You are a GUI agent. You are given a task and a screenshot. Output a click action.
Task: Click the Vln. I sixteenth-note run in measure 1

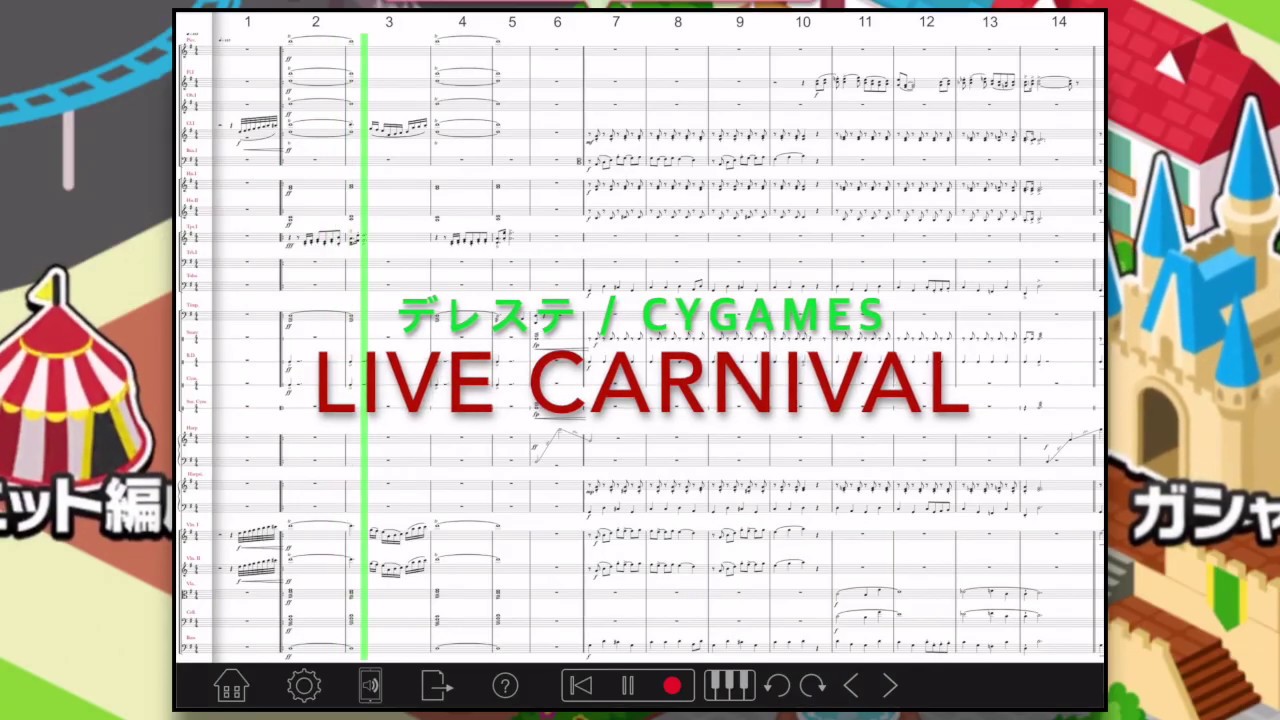click(256, 535)
